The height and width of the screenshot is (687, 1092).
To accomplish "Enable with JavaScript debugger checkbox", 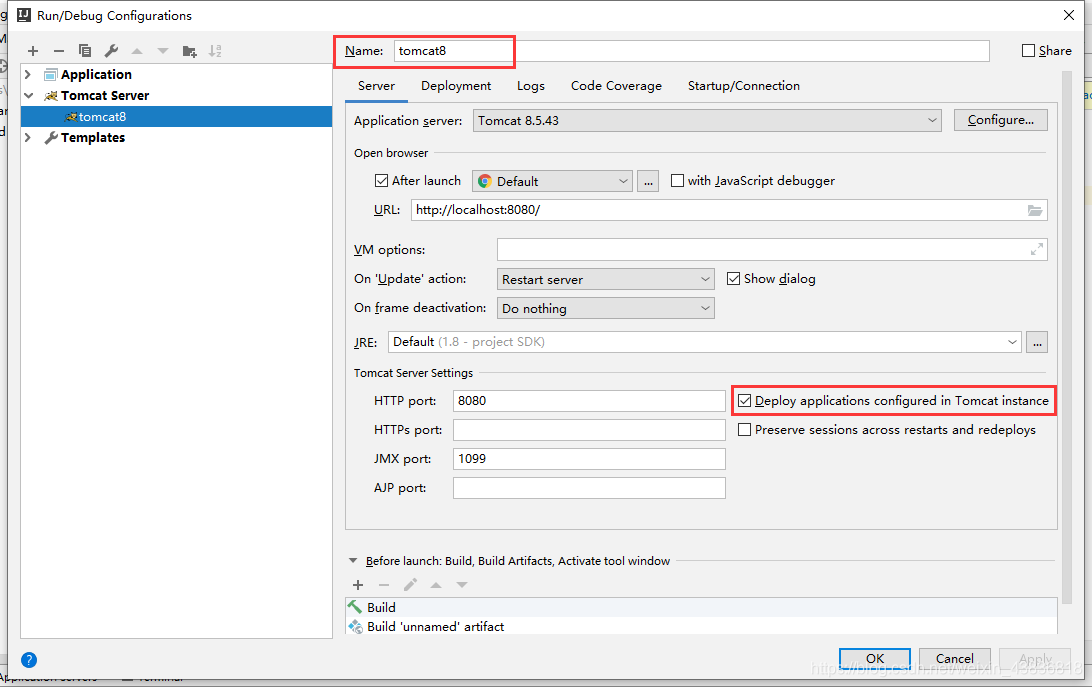I will pyautogui.click(x=677, y=181).
